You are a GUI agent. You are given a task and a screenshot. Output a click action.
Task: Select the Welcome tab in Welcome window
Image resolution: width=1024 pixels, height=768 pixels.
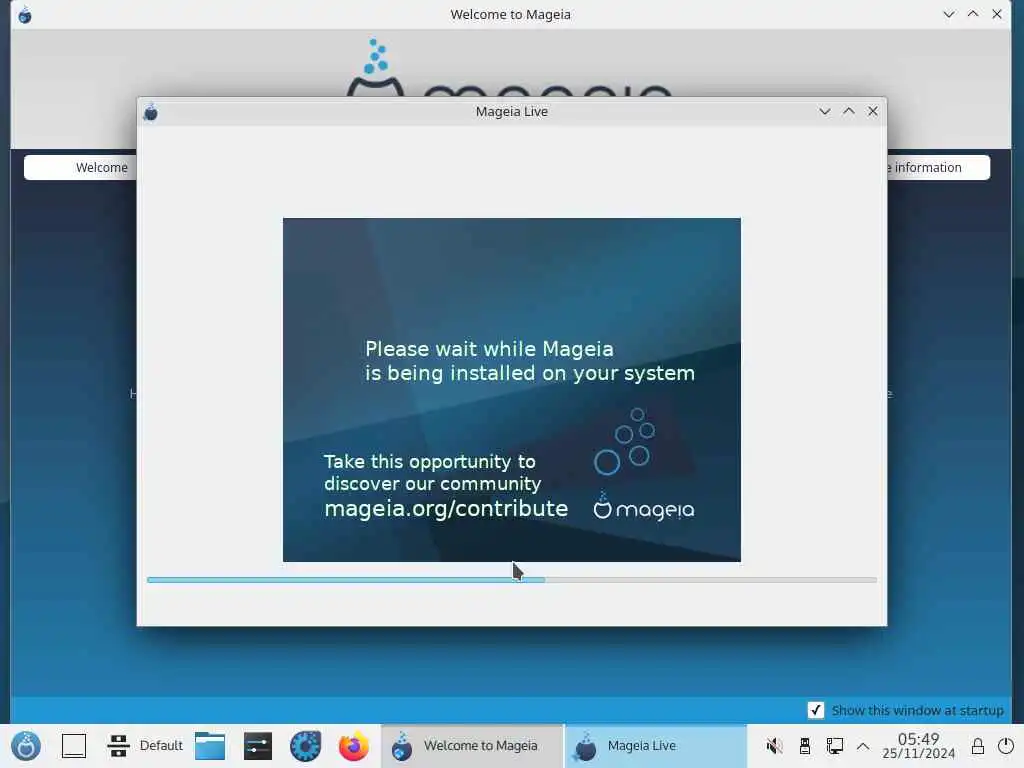(x=80, y=167)
